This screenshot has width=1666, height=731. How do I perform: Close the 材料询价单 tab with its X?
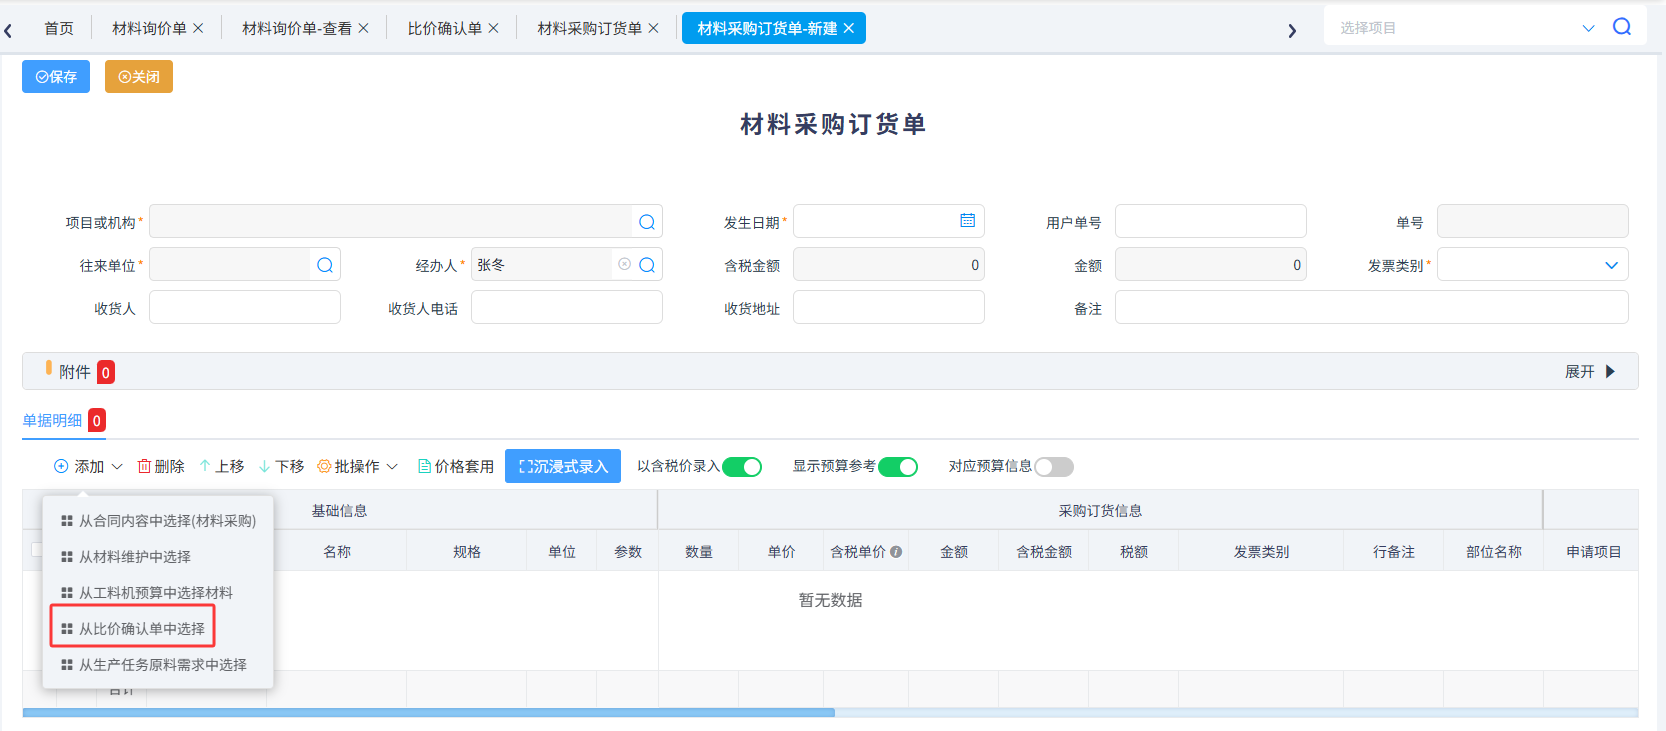point(198,28)
